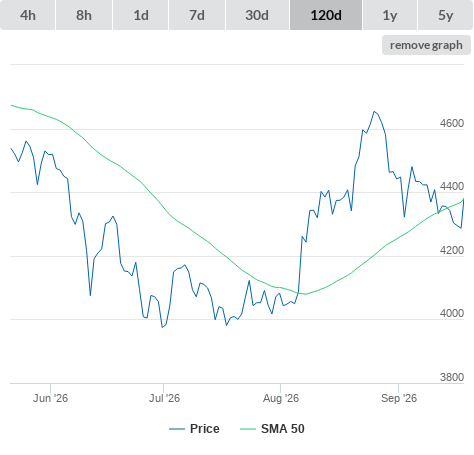Image resolution: width=474 pixels, height=455 pixels.
Task: Click the active 120d range tab
Action: tap(326, 15)
